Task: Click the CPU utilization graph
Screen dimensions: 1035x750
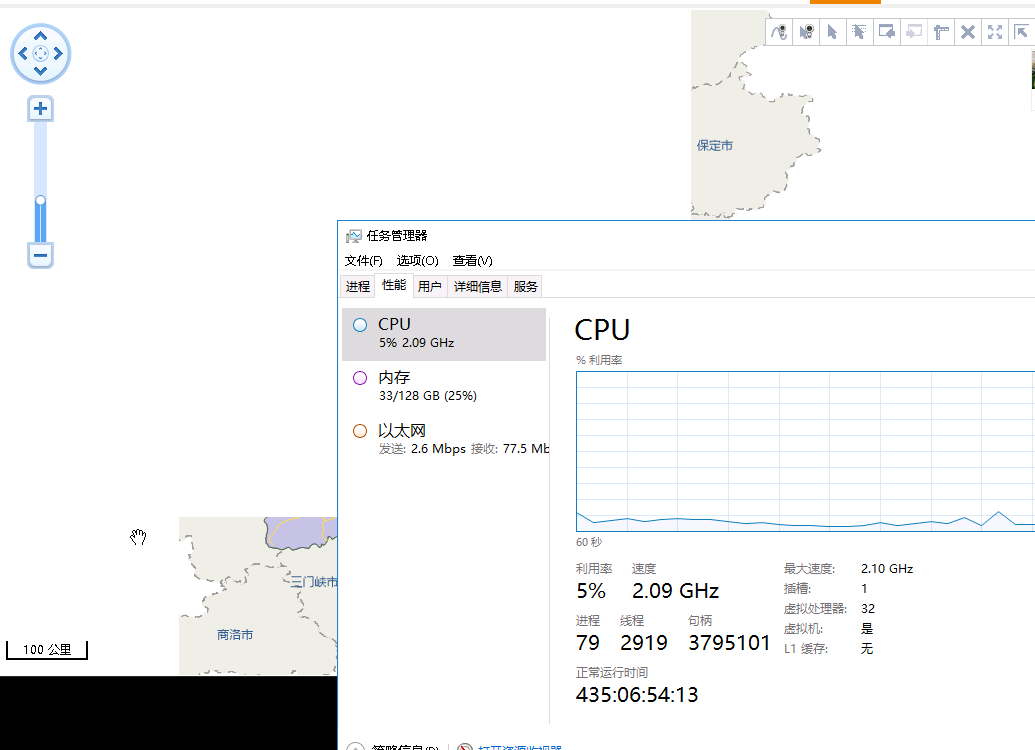Action: [805, 452]
